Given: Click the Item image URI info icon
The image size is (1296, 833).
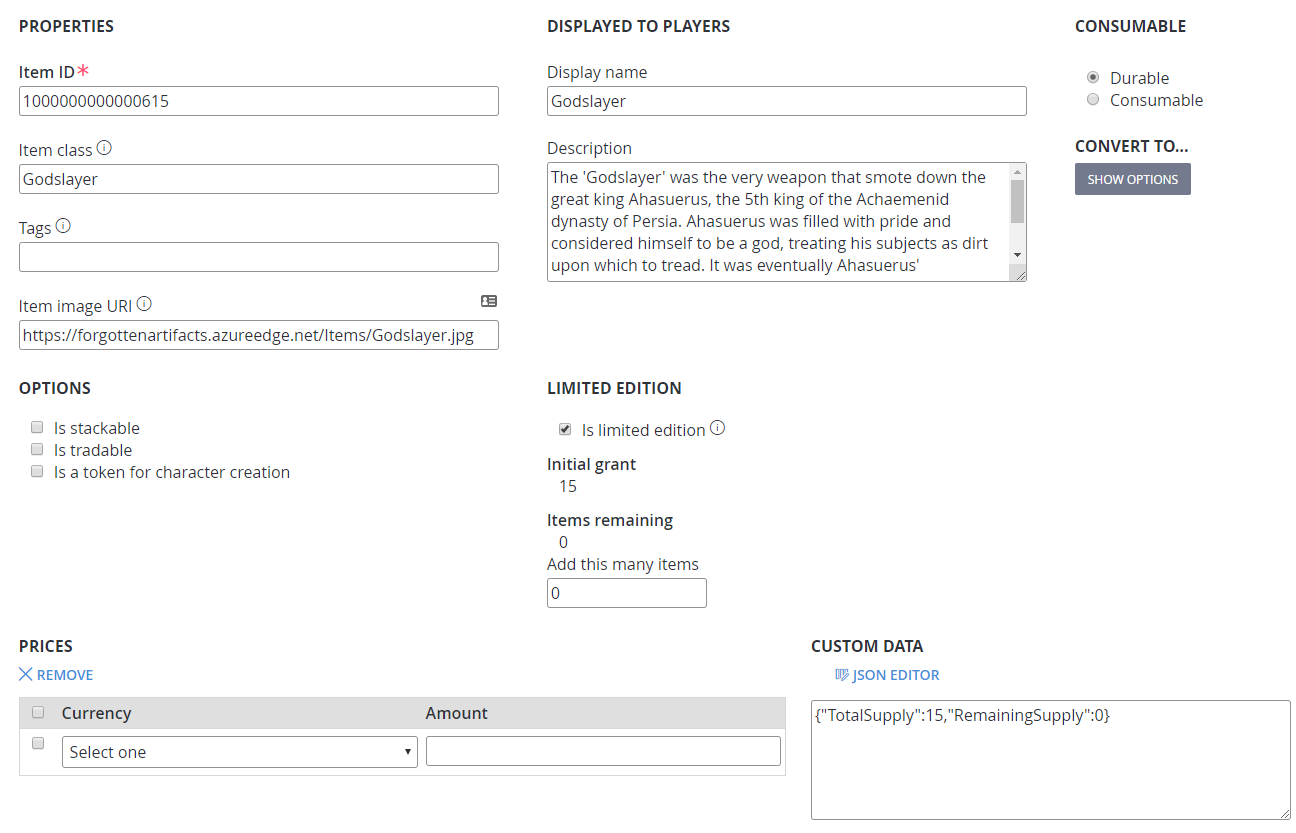Looking at the screenshot, I should click(x=144, y=304).
